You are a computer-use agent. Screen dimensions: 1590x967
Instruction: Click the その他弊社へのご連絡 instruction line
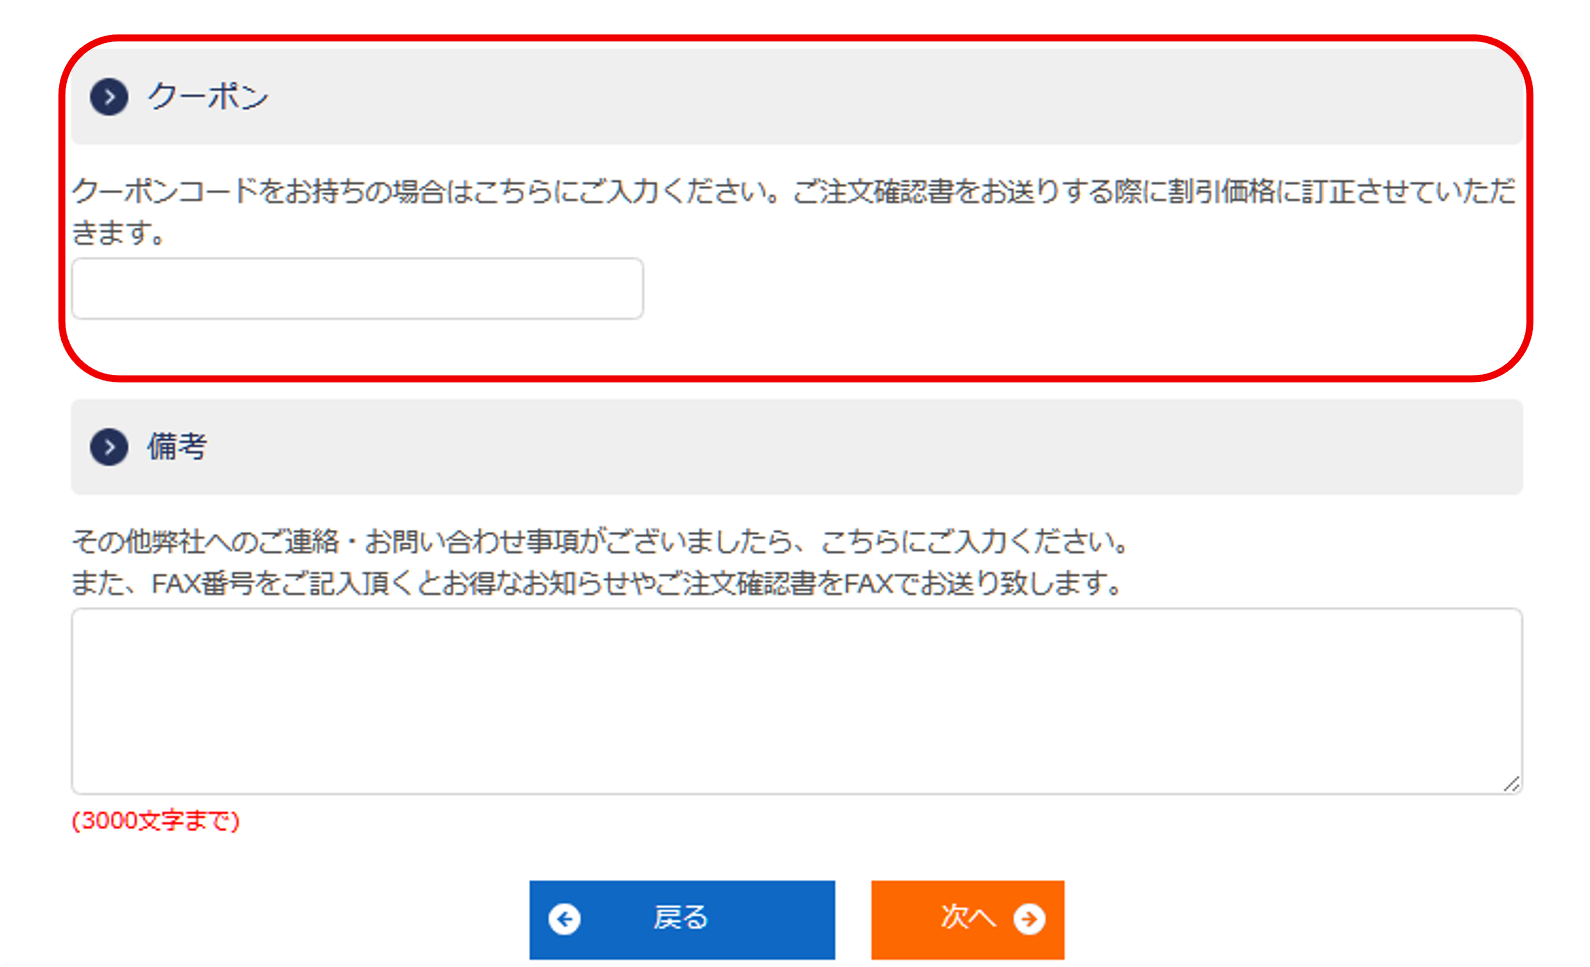click(x=600, y=542)
